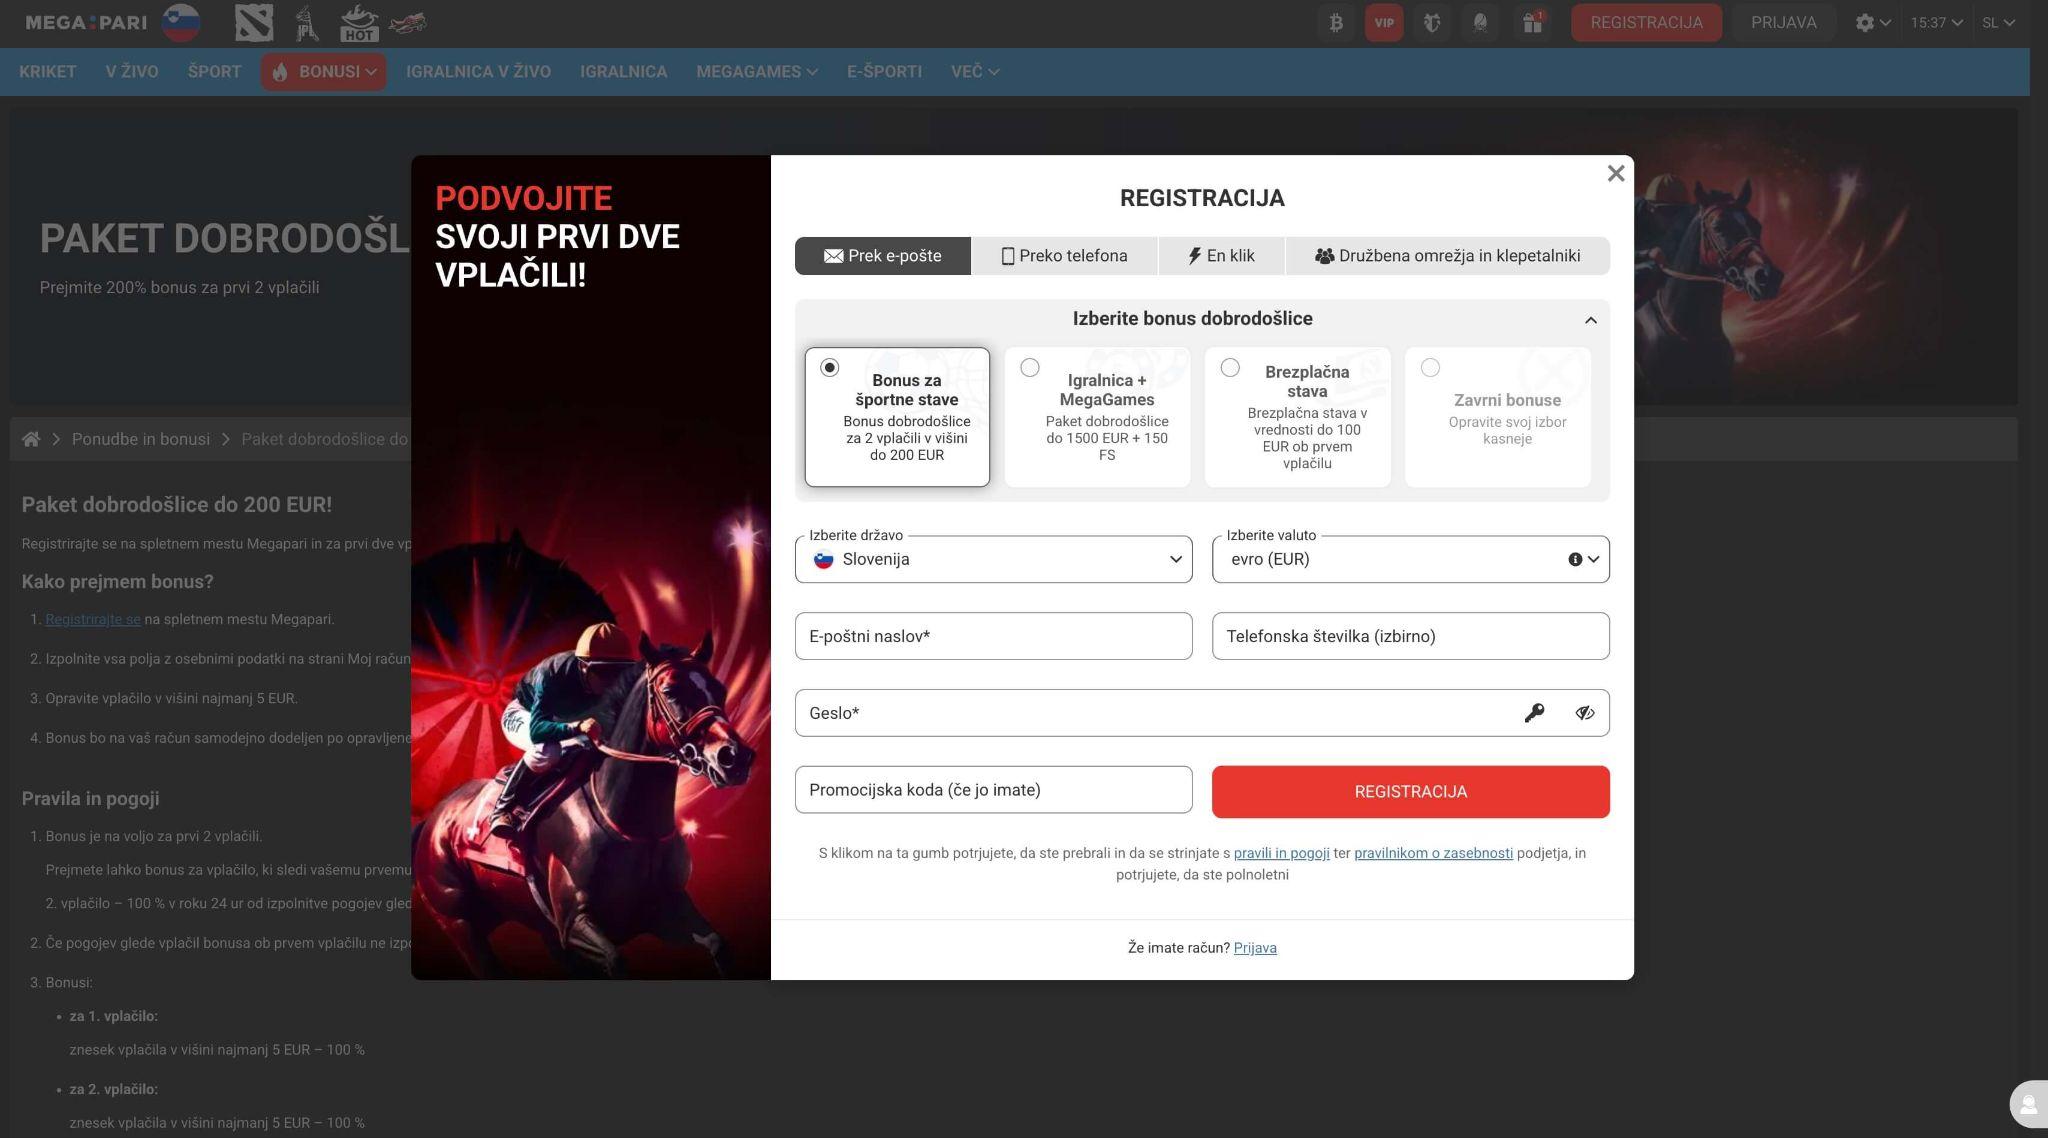This screenshot has width=2048, height=1138.
Task: Open the VIP badge icon
Action: (x=1384, y=22)
